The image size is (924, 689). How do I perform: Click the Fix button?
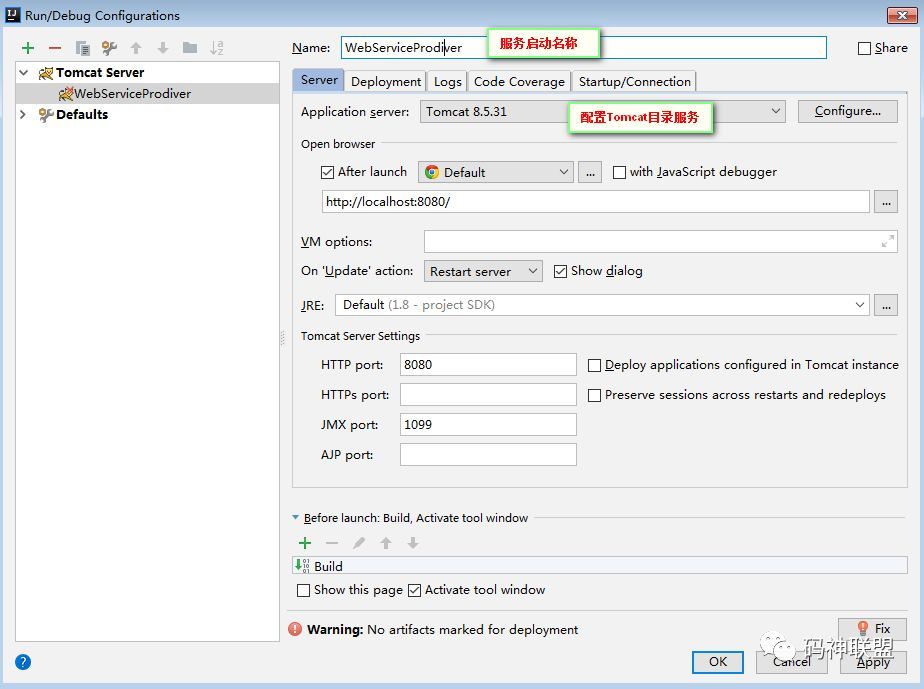click(x=873, y=628)
